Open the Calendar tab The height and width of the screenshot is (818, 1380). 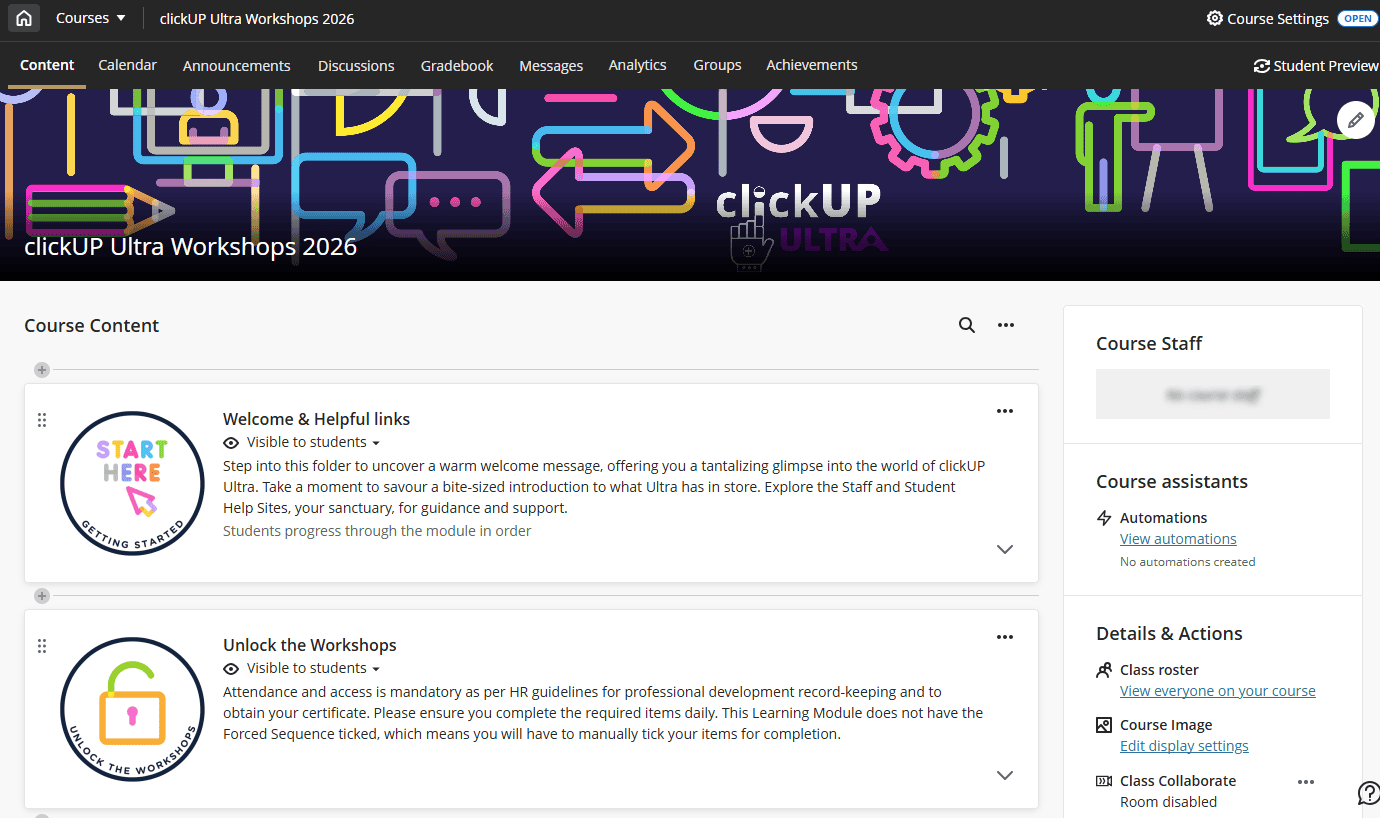127,65
